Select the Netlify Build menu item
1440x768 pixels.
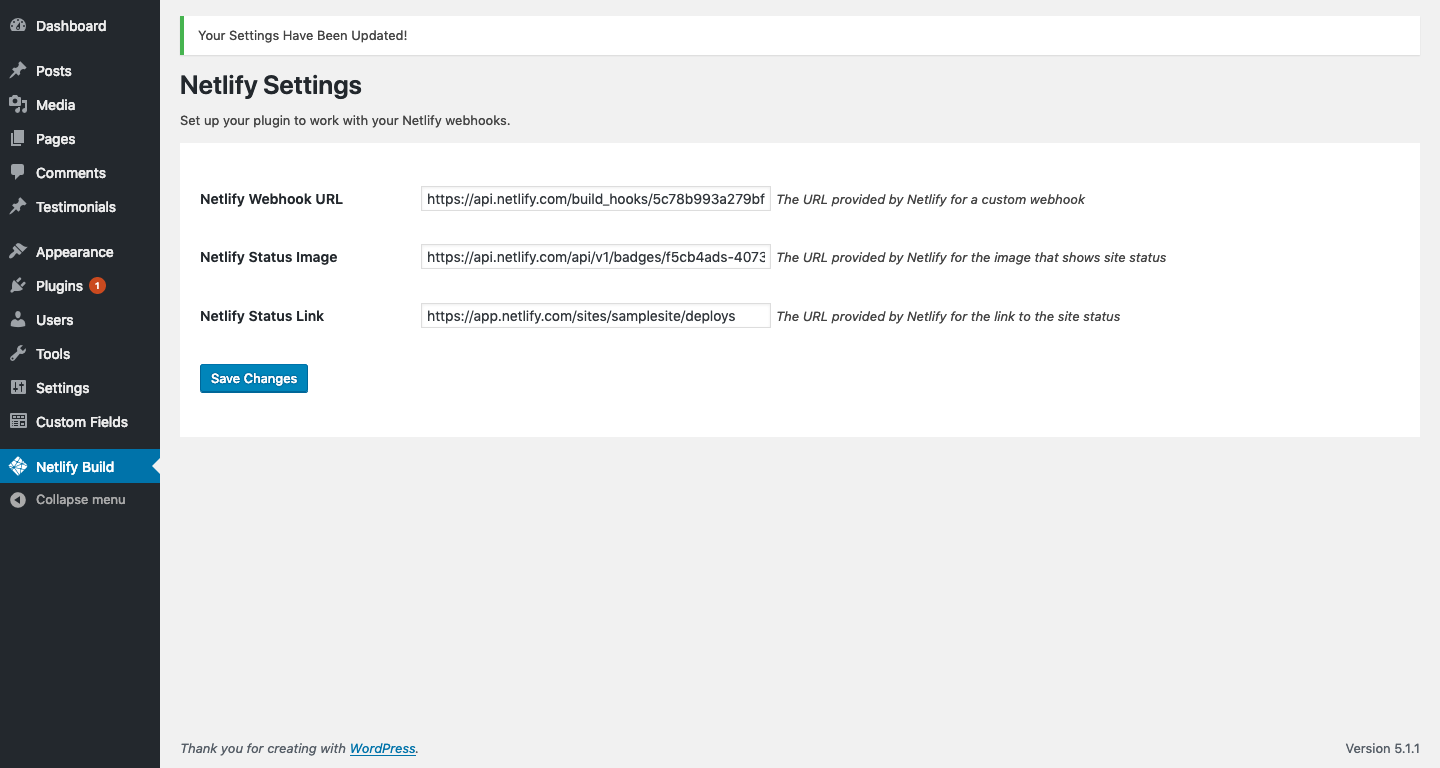tap(80, 467)
